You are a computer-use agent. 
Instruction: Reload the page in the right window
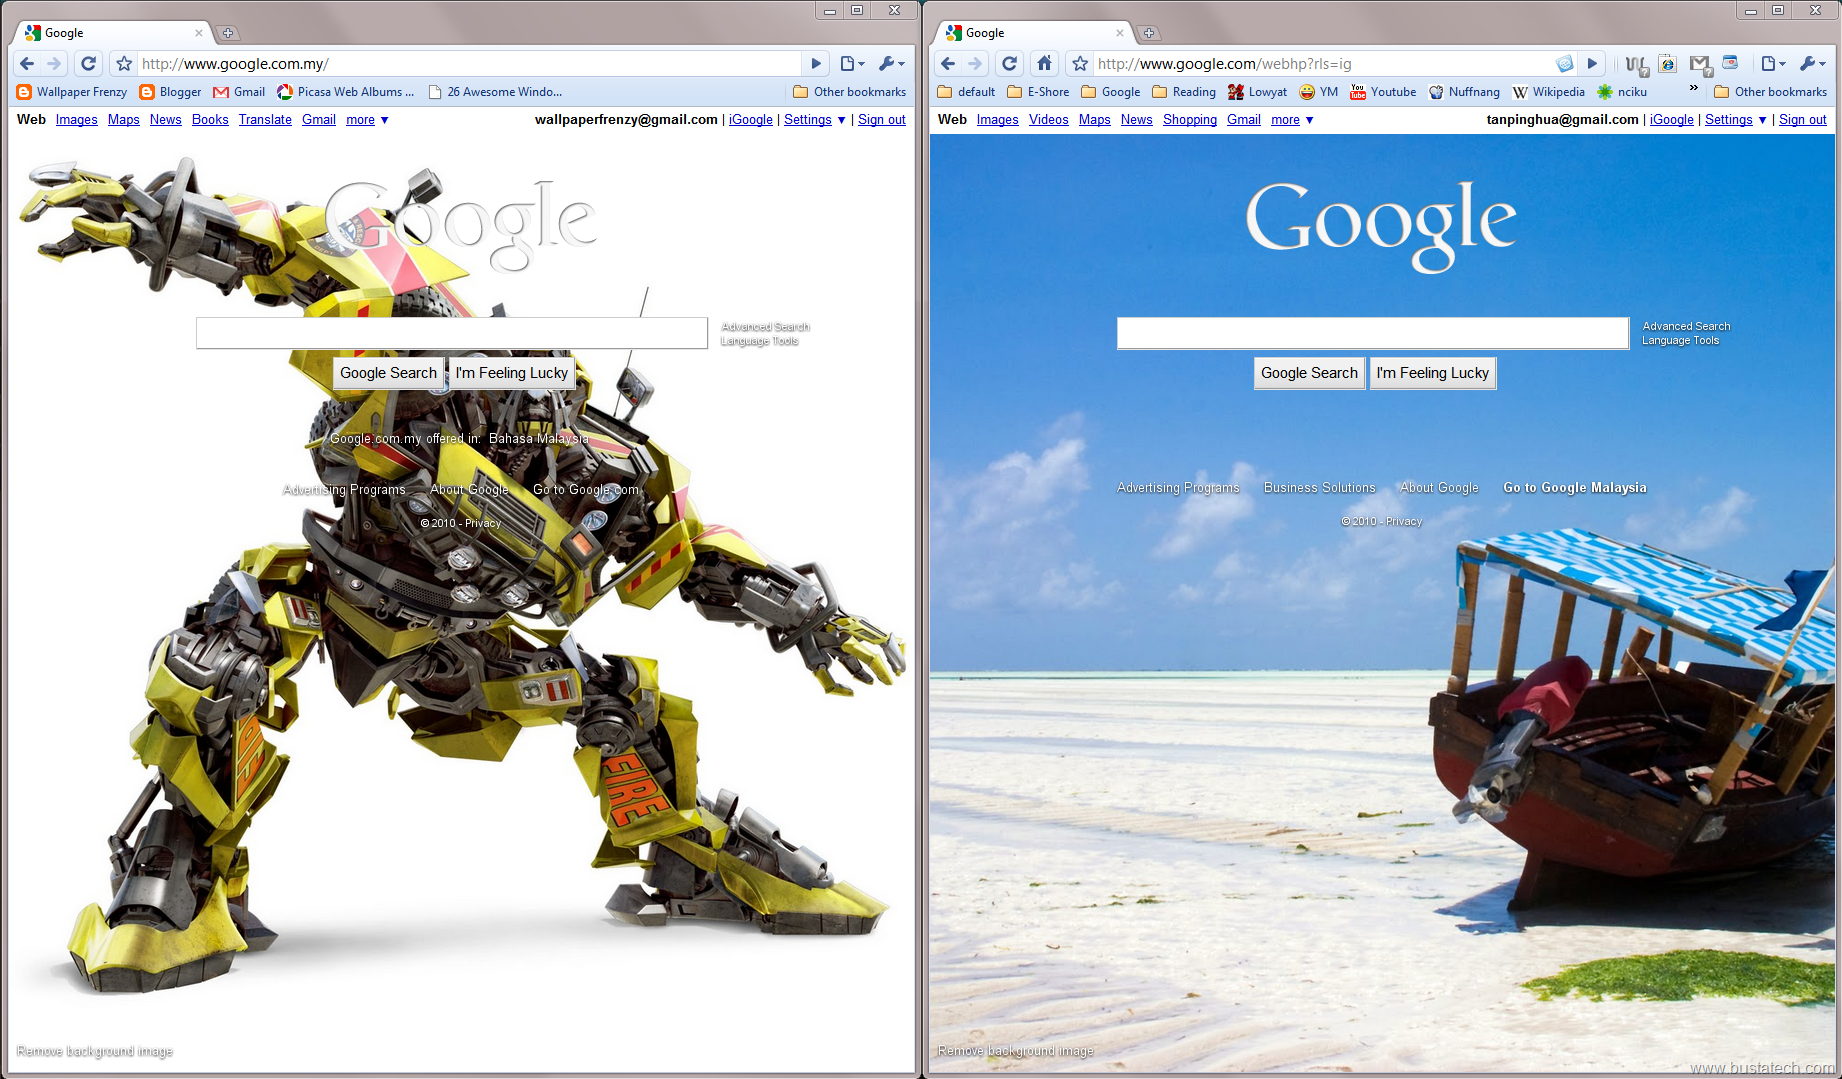(x=1009, y=64)
